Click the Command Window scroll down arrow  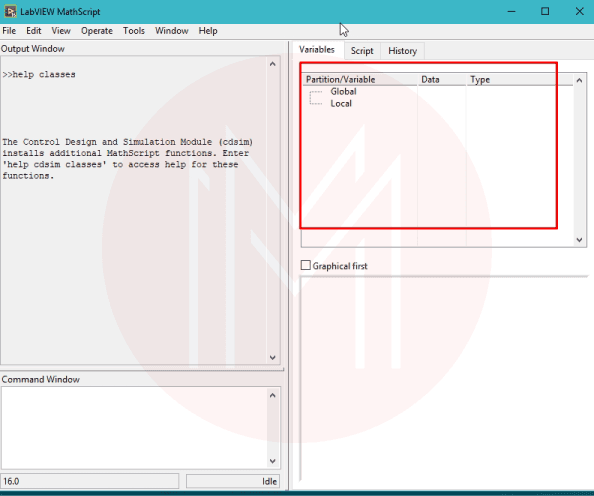click(272, 461)
